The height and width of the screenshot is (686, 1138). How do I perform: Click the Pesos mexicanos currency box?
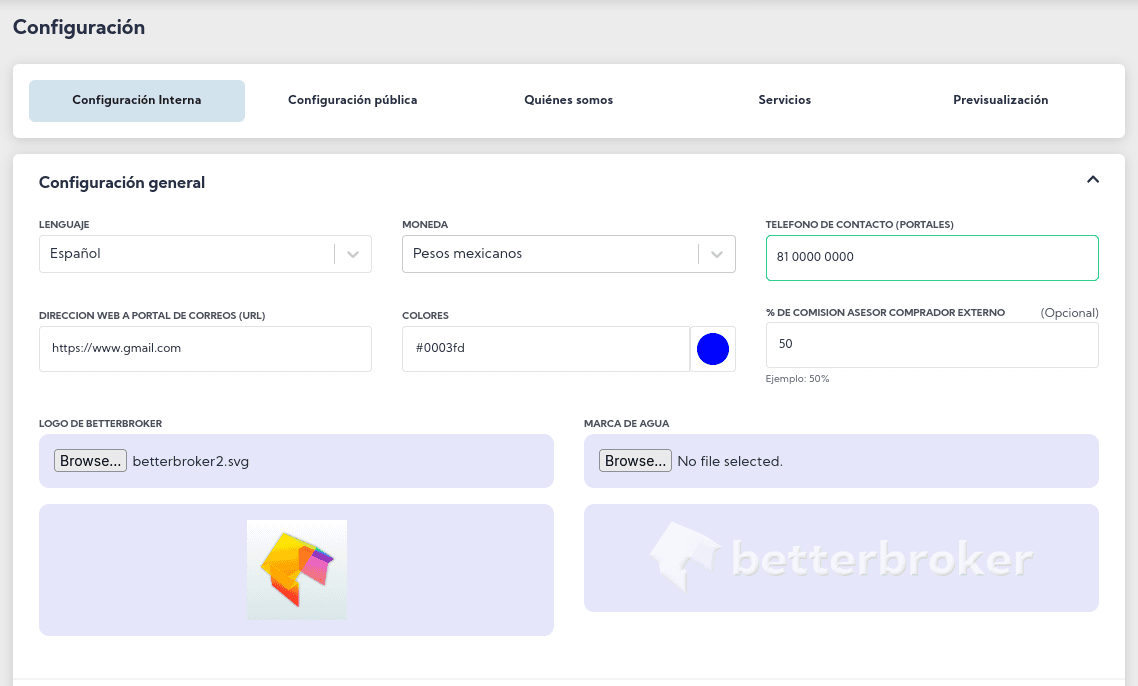coord(549,254)
